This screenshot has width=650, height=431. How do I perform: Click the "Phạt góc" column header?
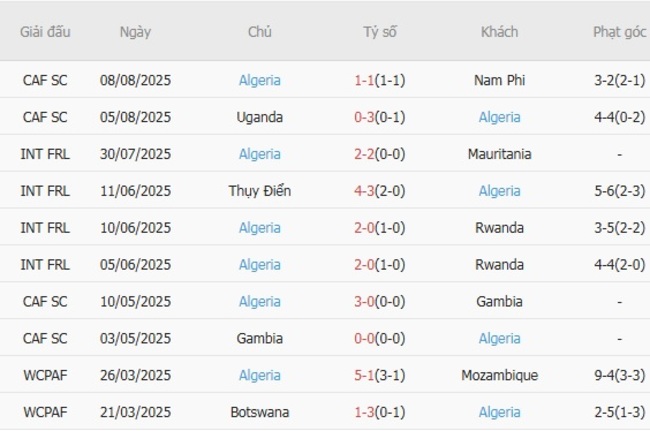[x=620, y=31]
